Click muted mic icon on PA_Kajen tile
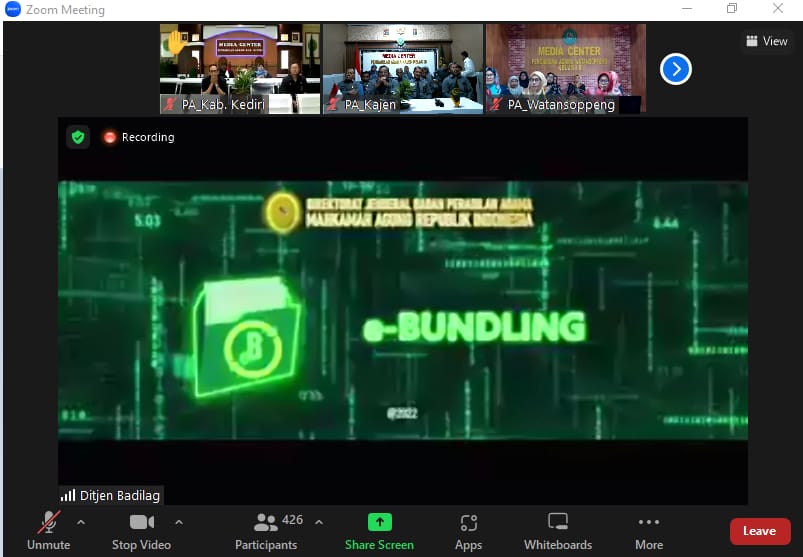 (333, 104)
